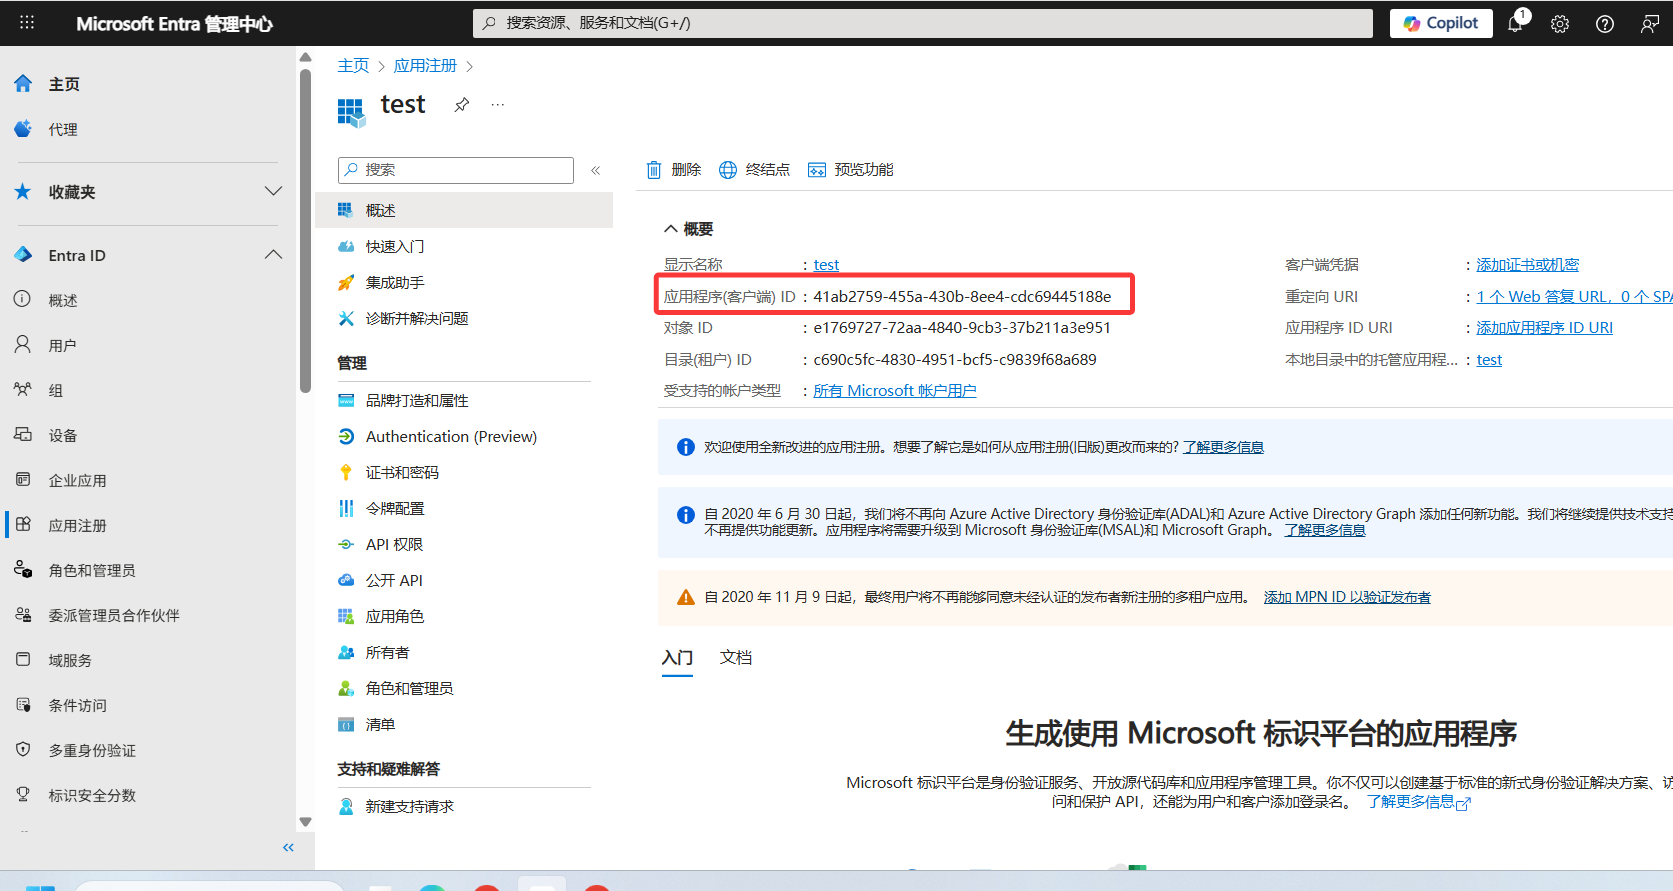The height and width of the screenshot is (891, 1673).
Task: Click the help question mark icon
Action: coord(1605,24)
